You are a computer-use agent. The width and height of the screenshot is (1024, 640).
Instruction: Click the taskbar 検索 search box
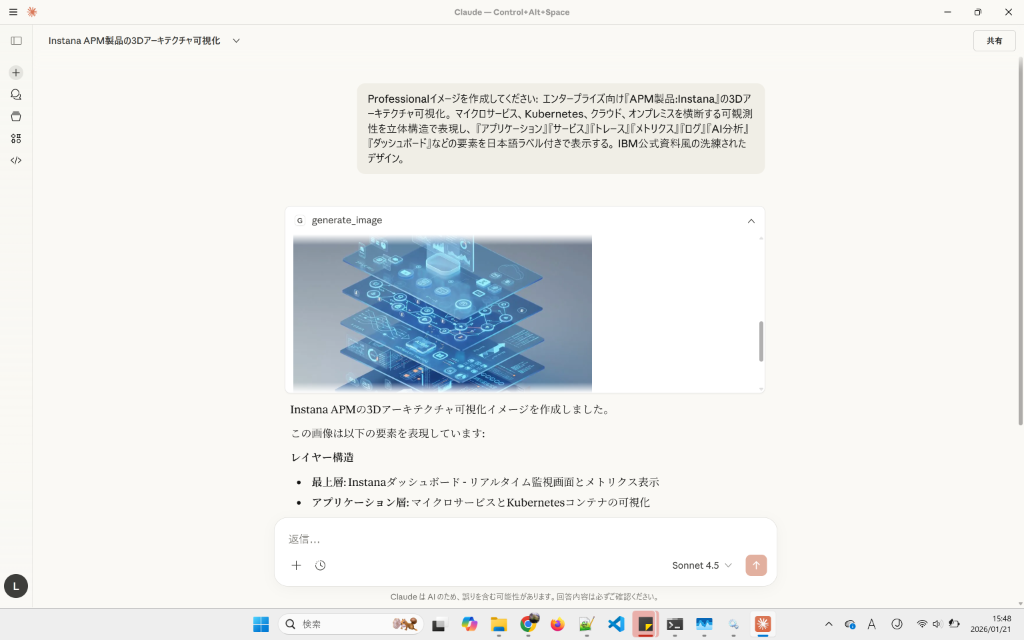[x=351, y=624]
